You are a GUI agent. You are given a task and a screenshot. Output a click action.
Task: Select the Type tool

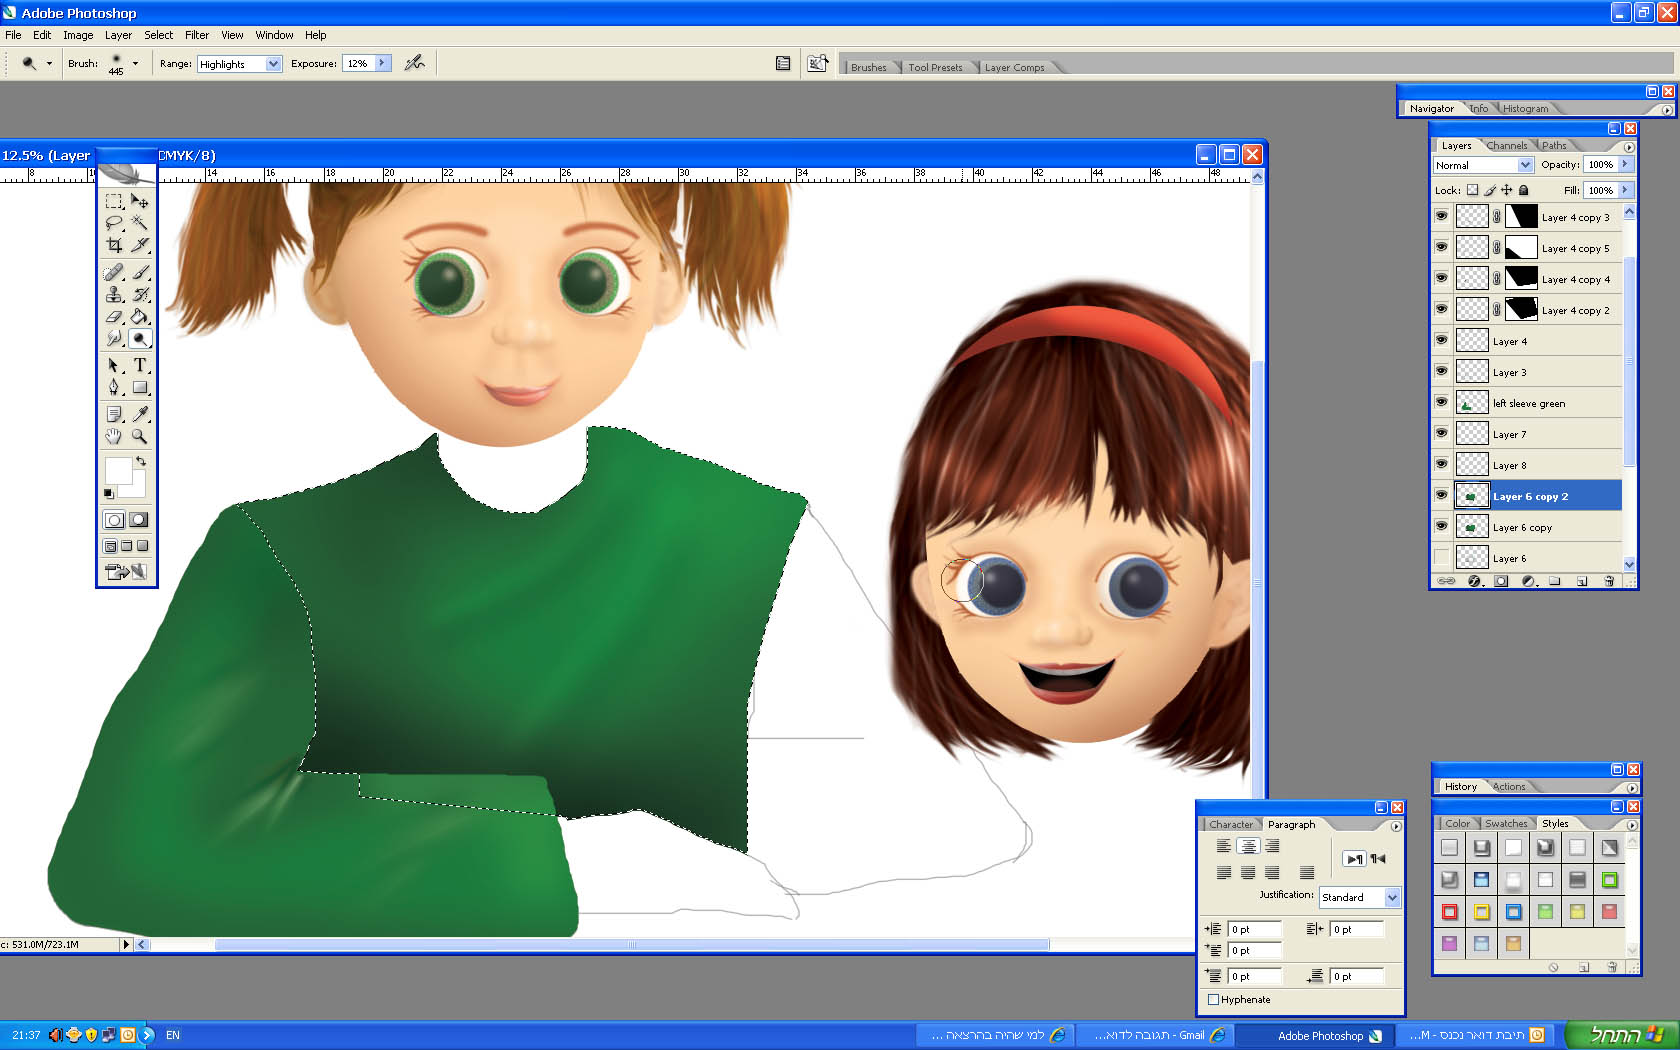tap(140, 365)
